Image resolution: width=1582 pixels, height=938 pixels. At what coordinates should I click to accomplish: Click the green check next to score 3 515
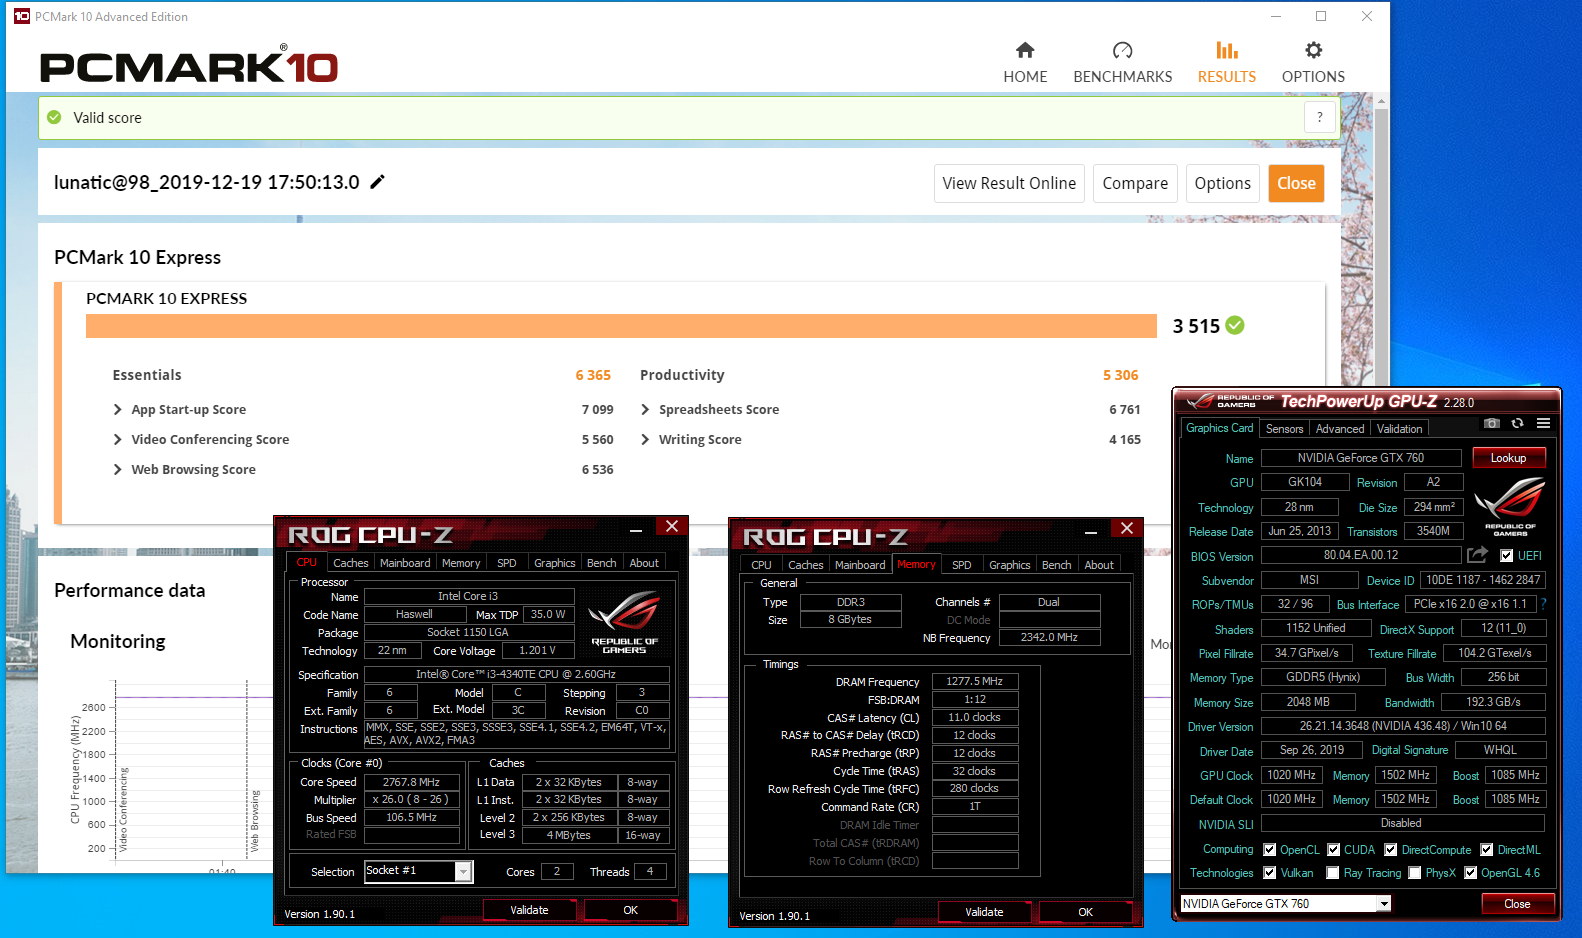click(1235, 325)
